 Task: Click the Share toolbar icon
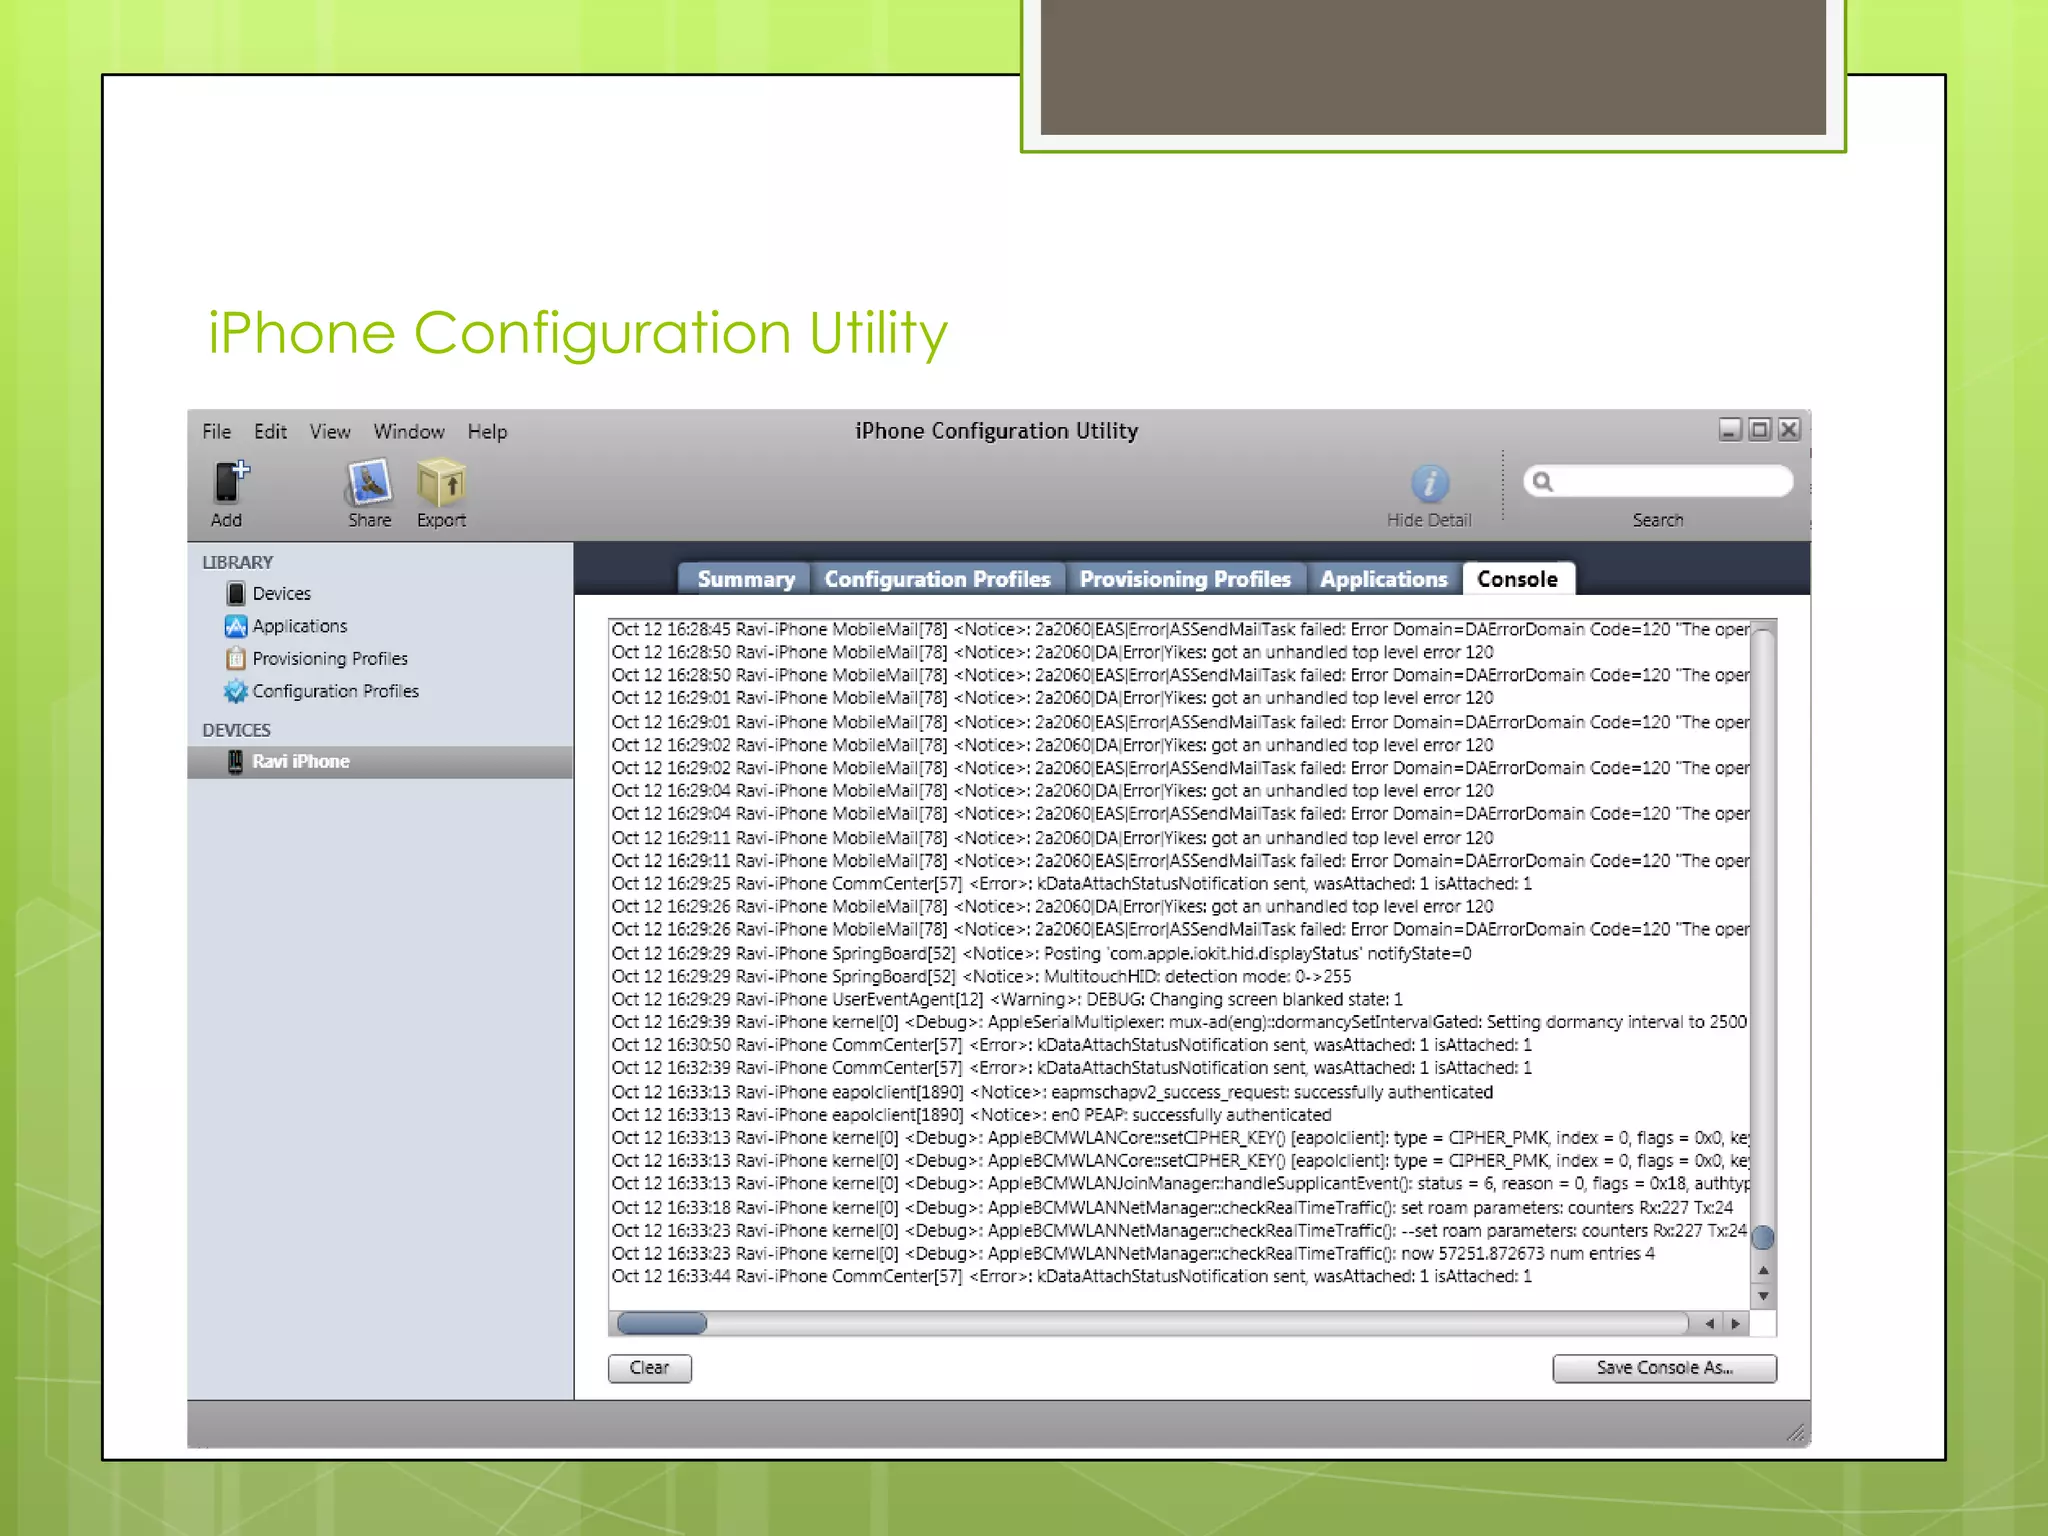point(369,482)
